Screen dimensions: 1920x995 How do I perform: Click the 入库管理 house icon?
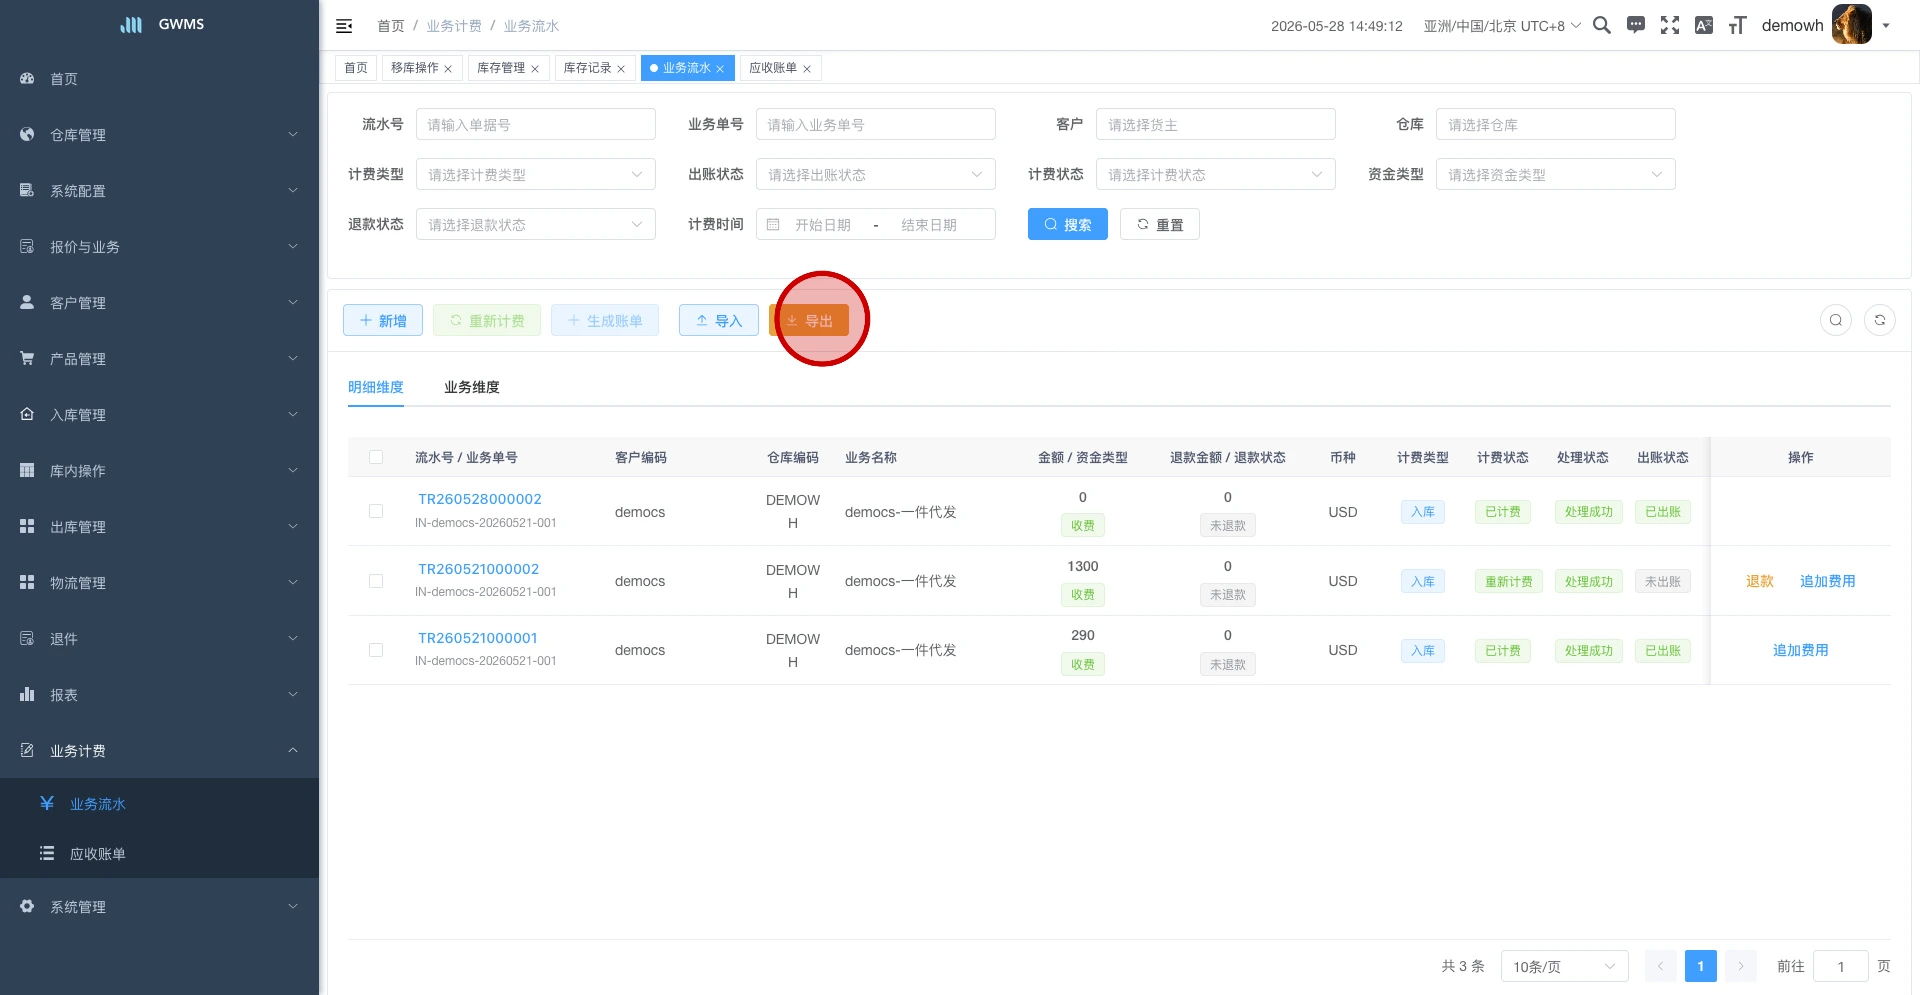pos(27,414)
